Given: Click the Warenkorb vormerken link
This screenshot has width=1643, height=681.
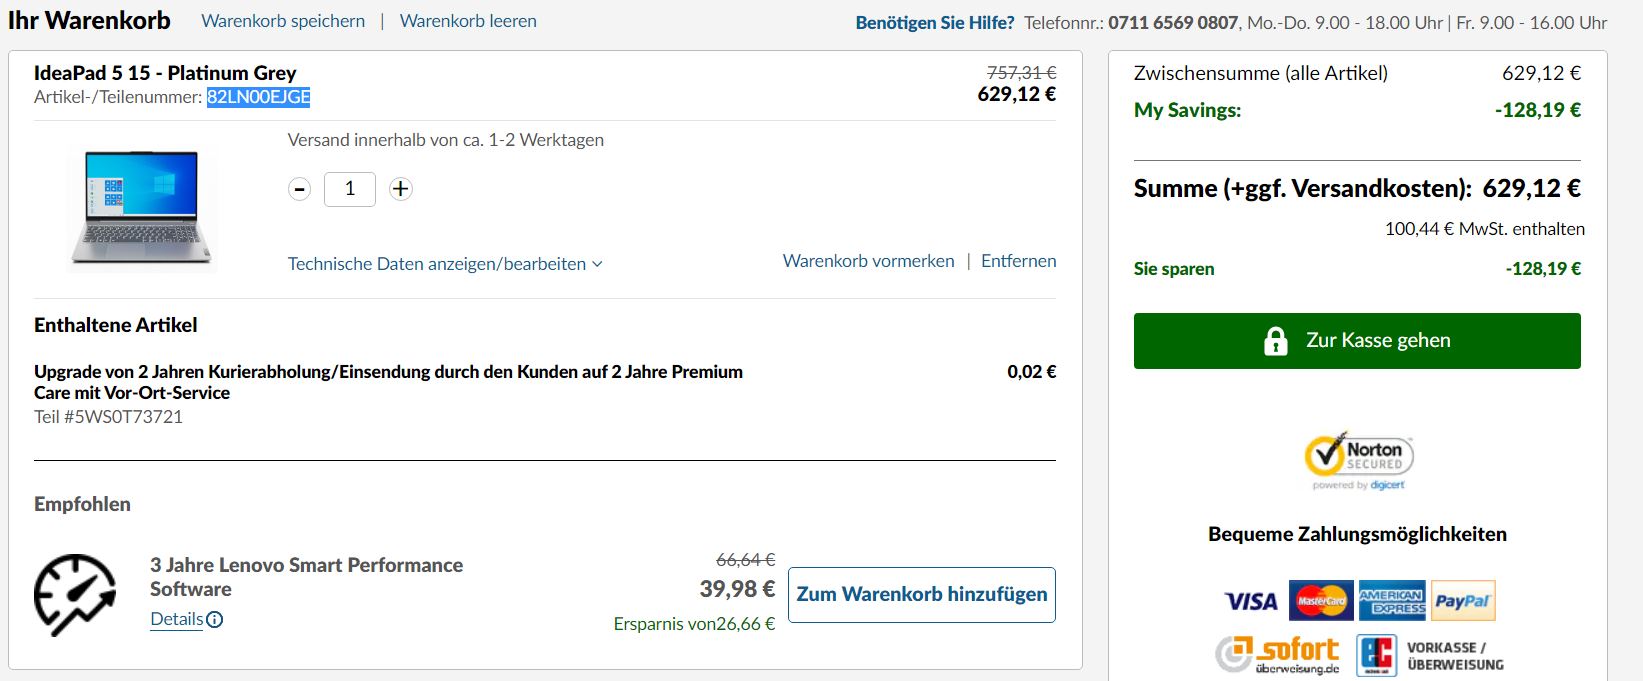Looking at the screenshot, I should (x=868, y=261).
